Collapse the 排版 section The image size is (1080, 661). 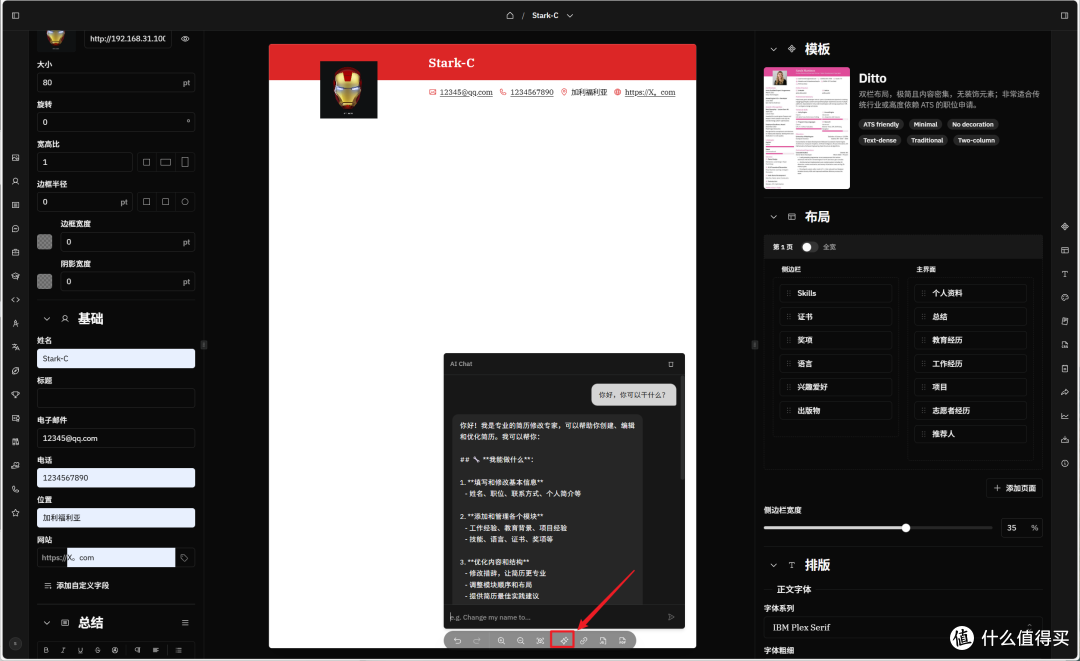coord(773,565)
